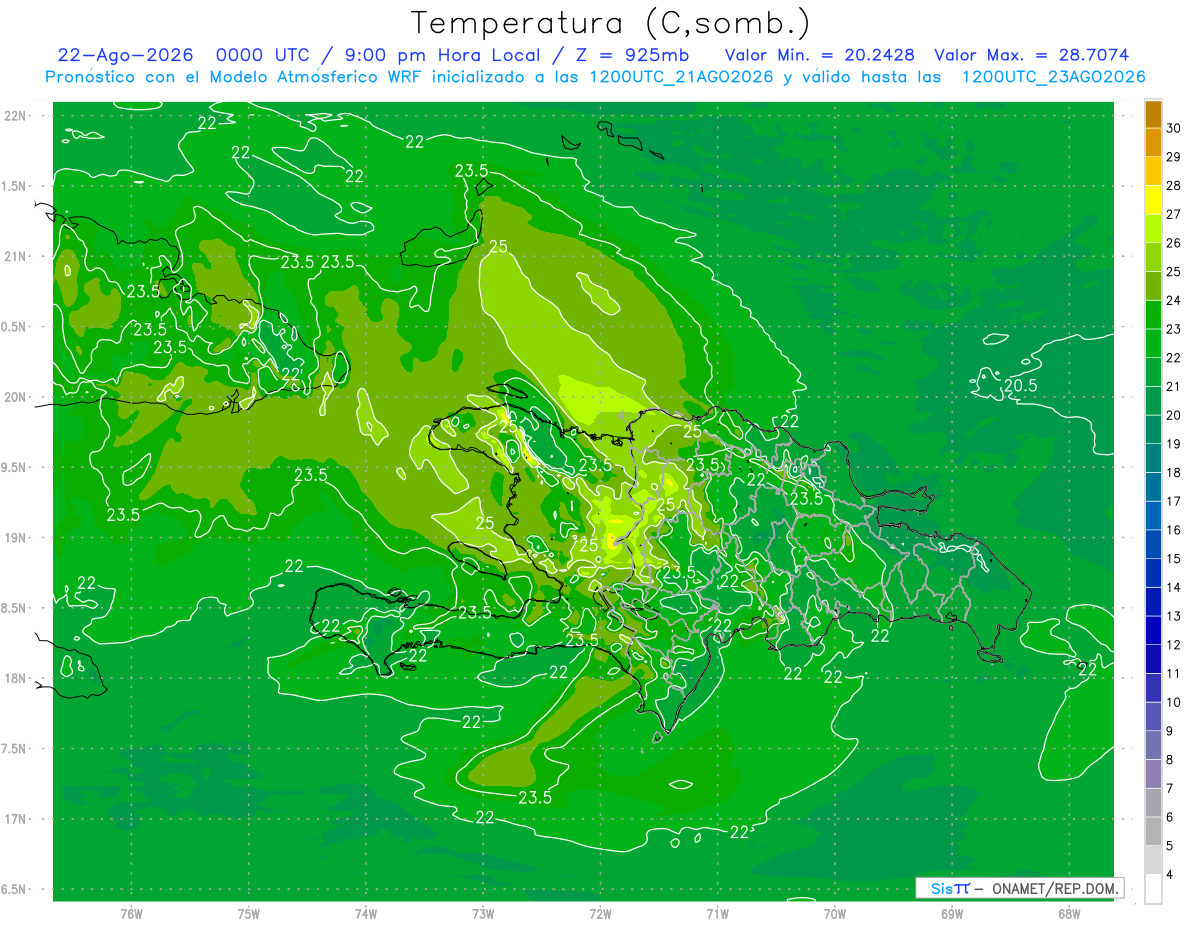Click the '68W' longitude axis label

(x=1069, y=915)
